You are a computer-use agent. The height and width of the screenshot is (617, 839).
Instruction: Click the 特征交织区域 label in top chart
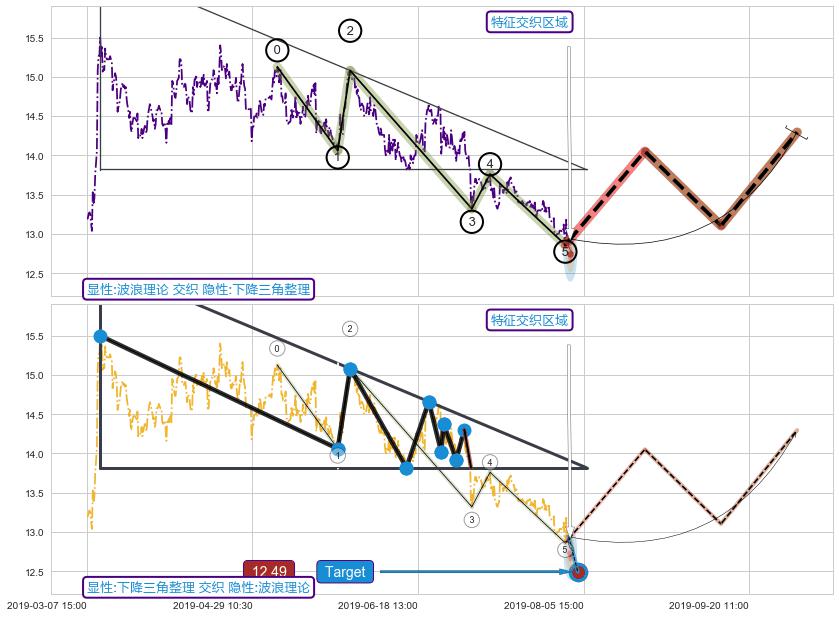[530, 22]
